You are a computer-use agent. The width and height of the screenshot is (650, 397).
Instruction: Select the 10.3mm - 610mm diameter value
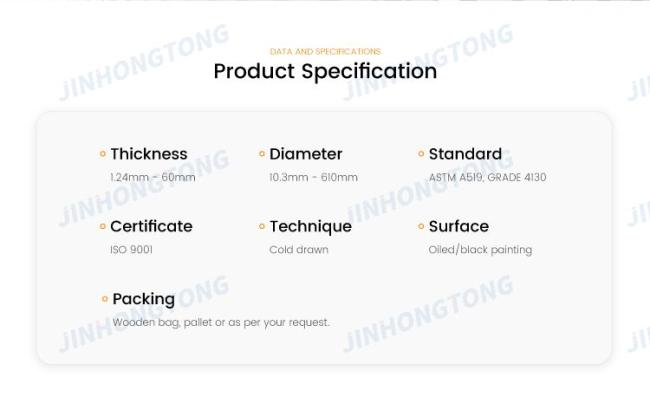tap(313, 177)
